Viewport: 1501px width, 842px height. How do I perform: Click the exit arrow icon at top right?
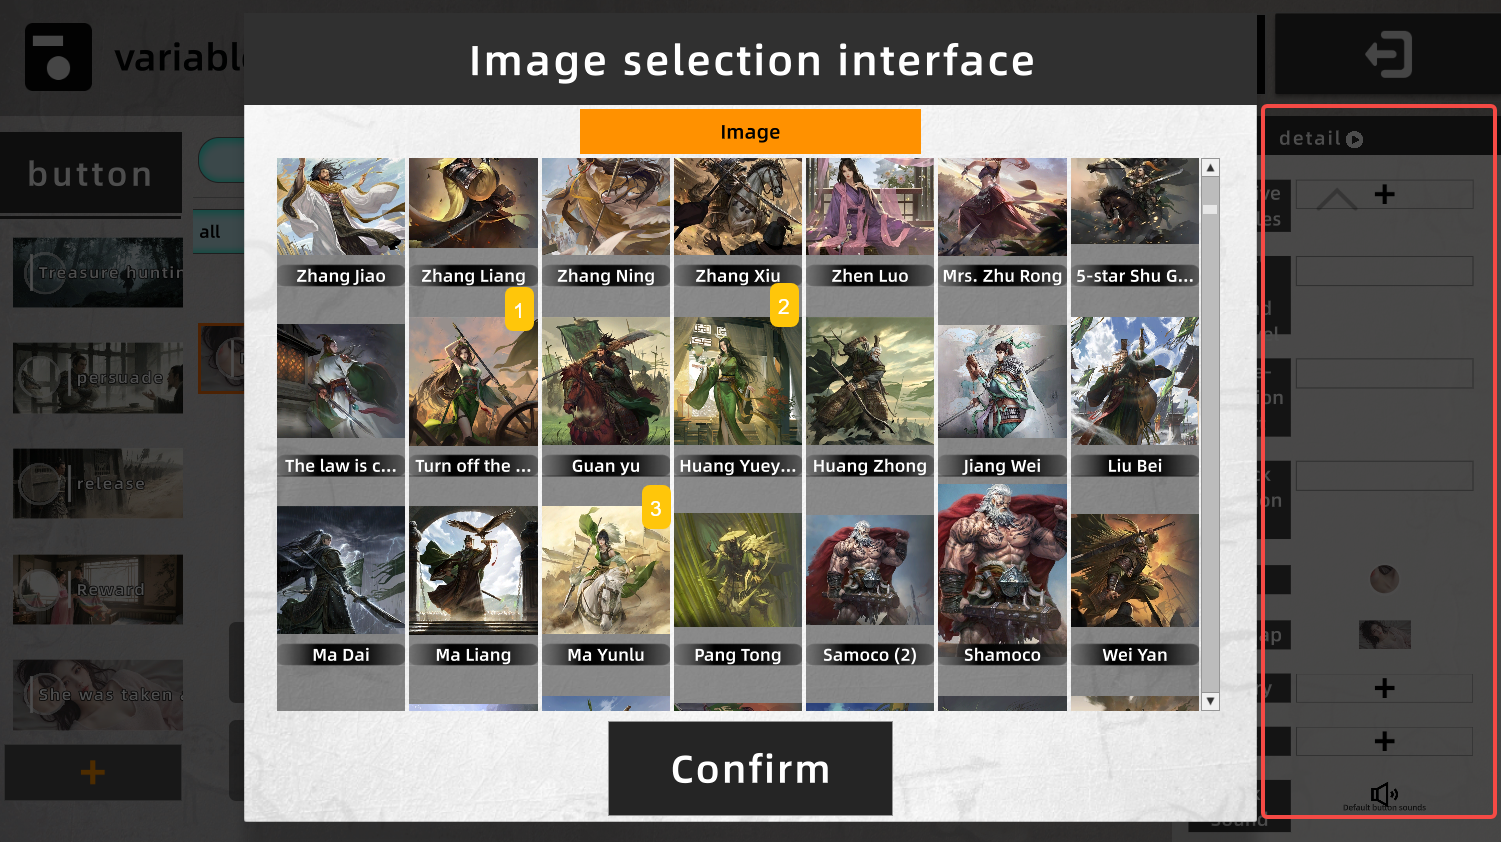pos(1388,54)
